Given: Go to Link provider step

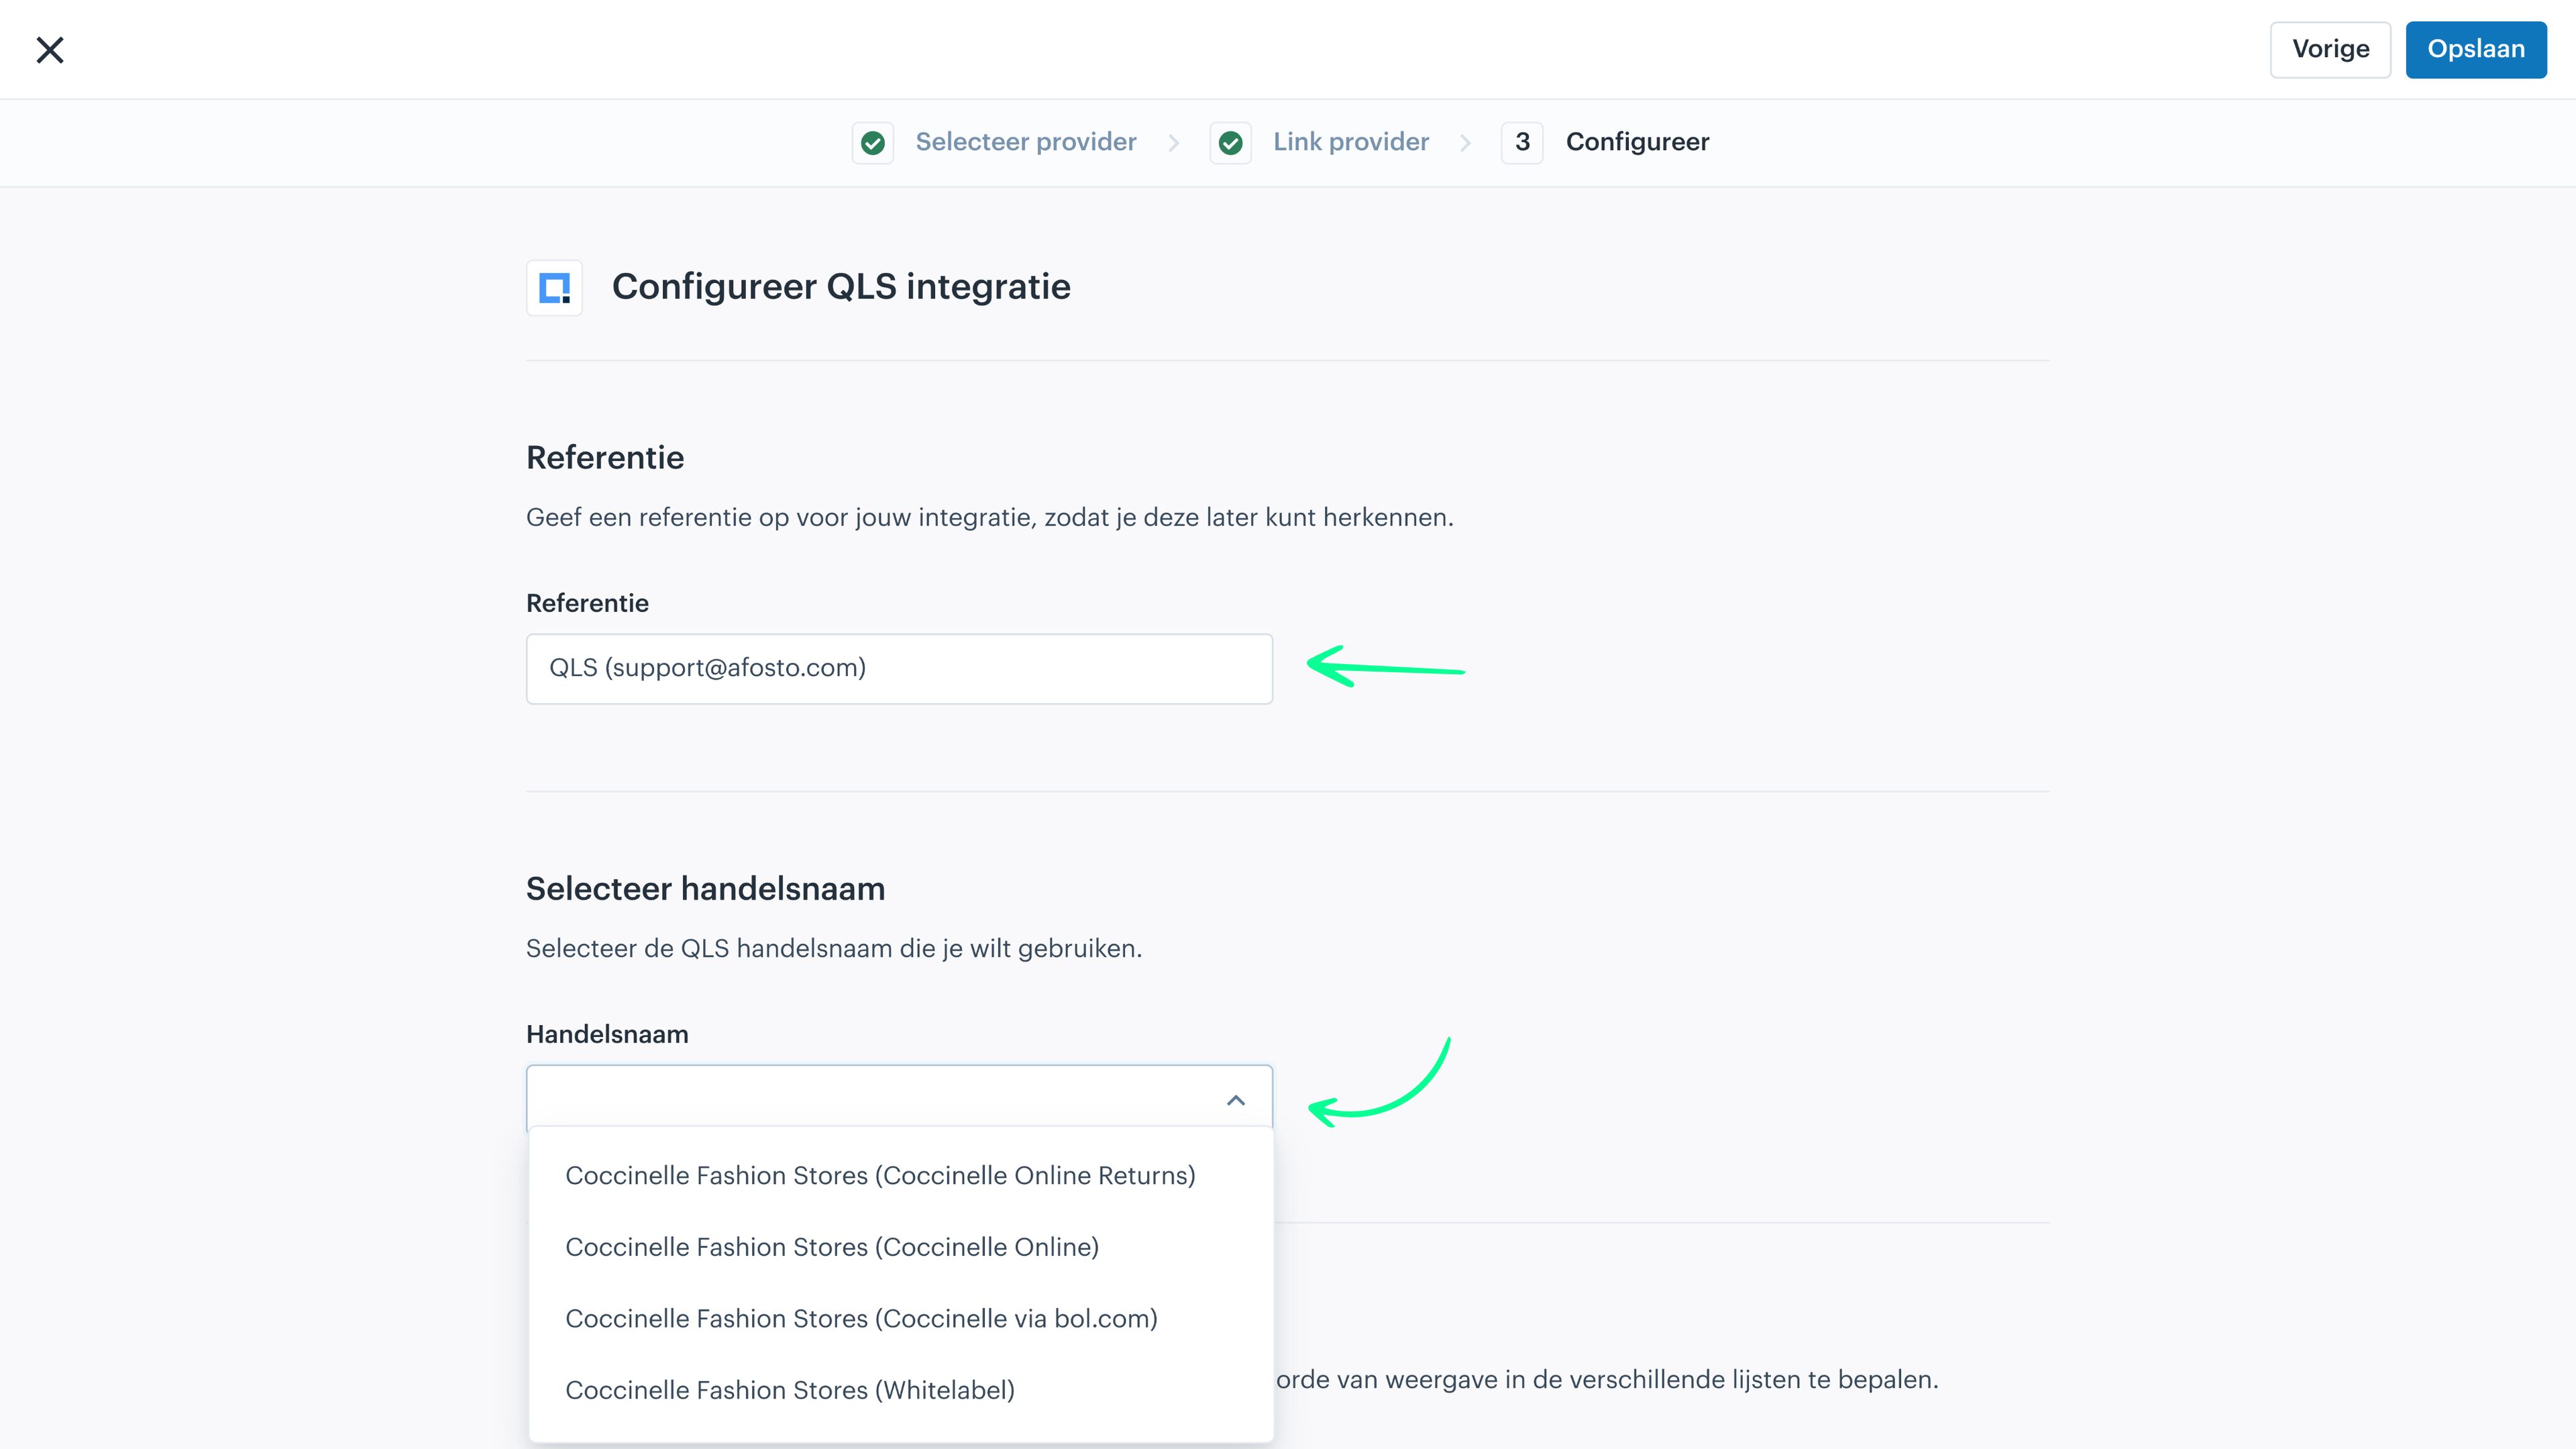Looking at the screenshot, I should tap(1351, 142).
